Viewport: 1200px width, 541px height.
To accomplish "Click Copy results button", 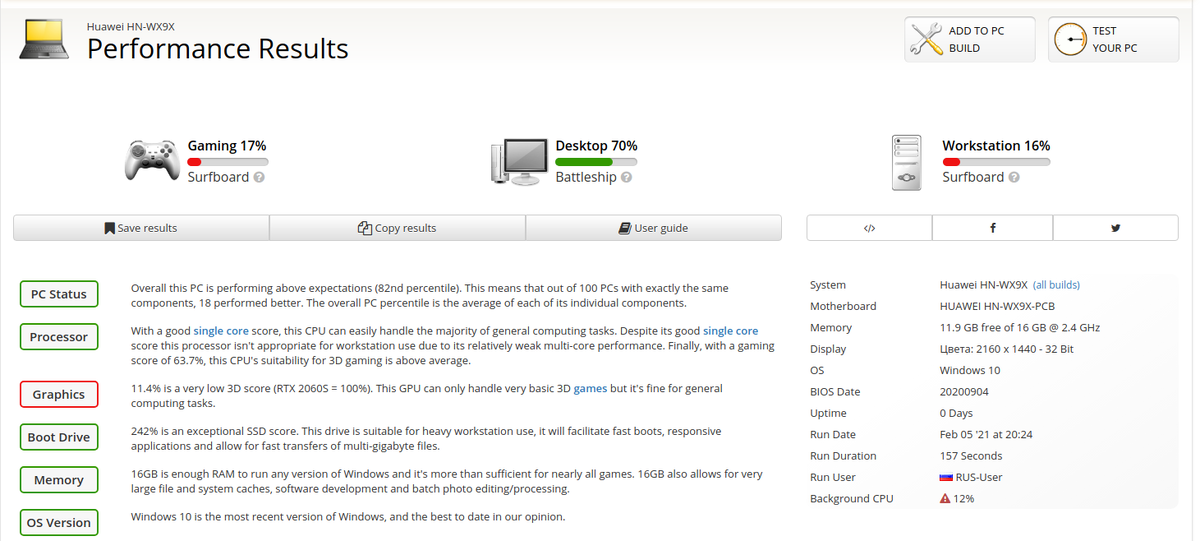I will (x=397, y=228).
